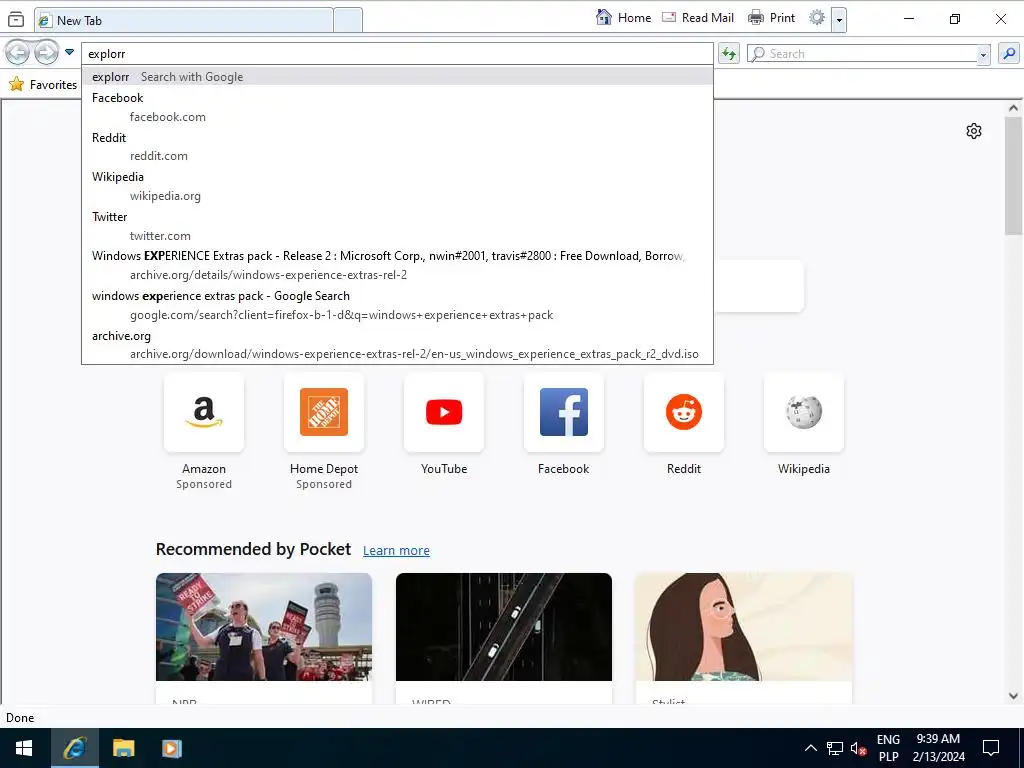
Task: Select the windows experience extras pack Google Search suggestion
Action: (397, 305)
